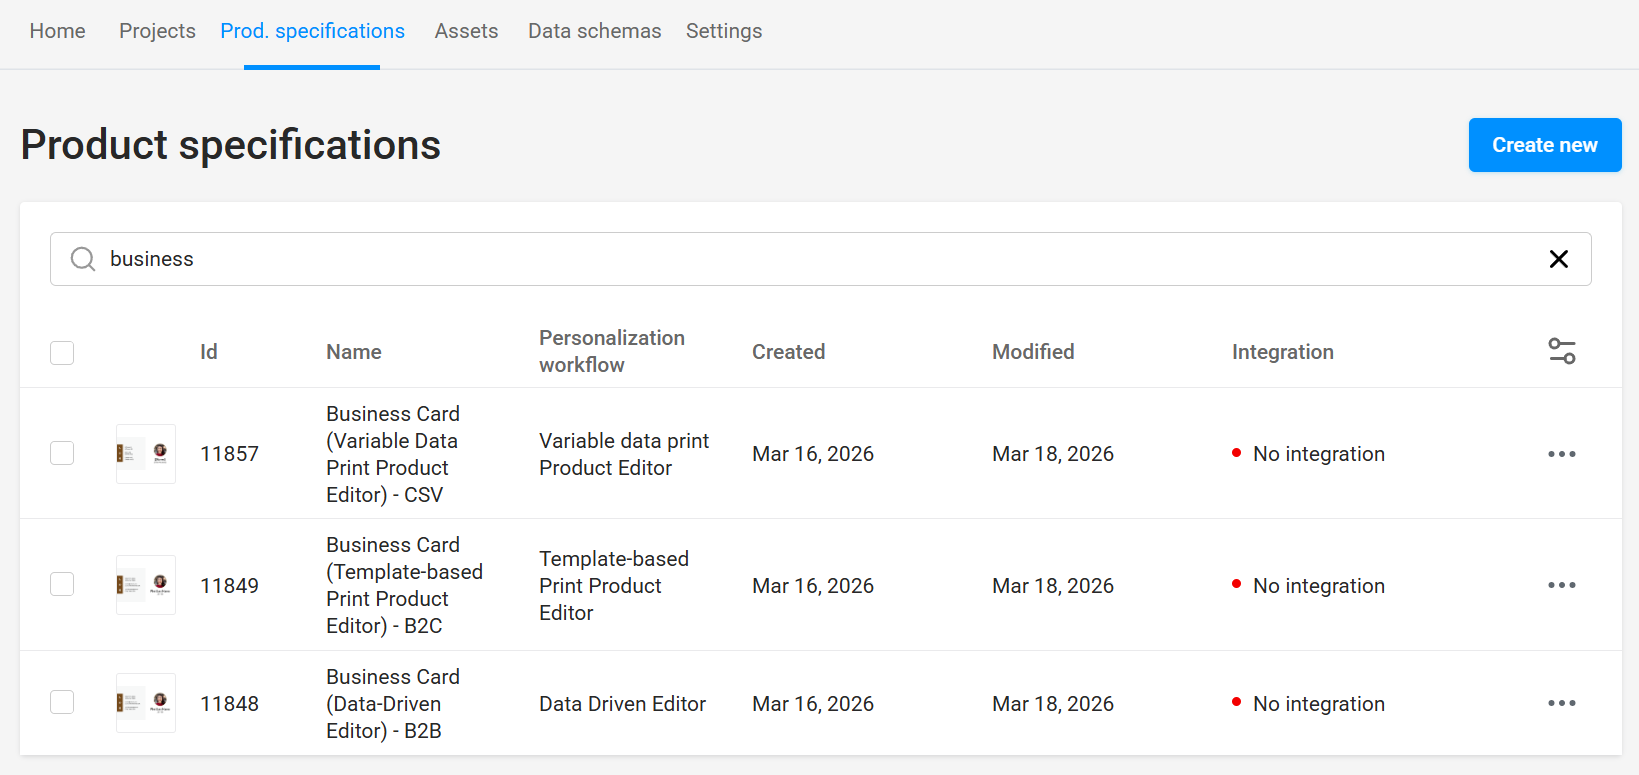This screenshot has height=775, width=1639.
Task: Open Business Card (Data-Driven Editor) - B2B
Action: click(392, 703)
